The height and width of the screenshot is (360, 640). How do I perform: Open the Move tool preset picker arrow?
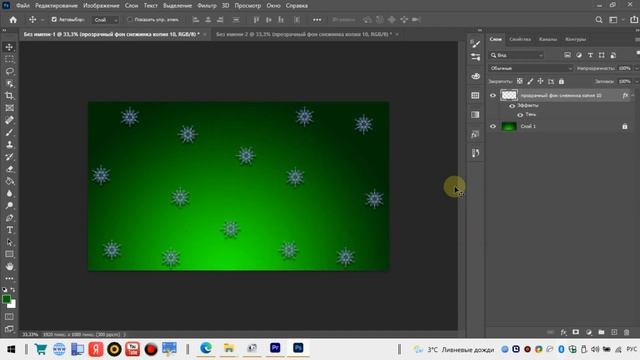[x=42, y=20]
